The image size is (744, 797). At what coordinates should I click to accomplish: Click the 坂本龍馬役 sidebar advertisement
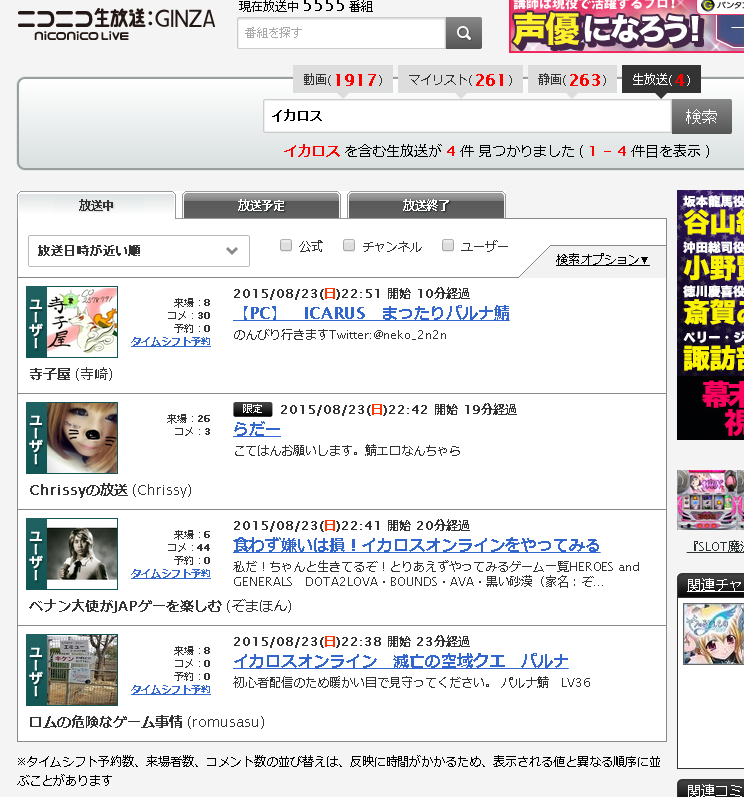[x=710, y=315]
